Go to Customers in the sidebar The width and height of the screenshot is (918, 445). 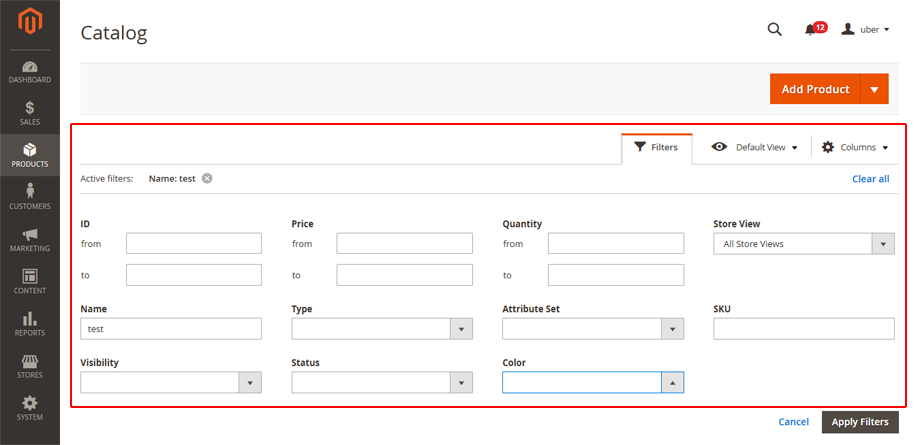tap(30, 197)
